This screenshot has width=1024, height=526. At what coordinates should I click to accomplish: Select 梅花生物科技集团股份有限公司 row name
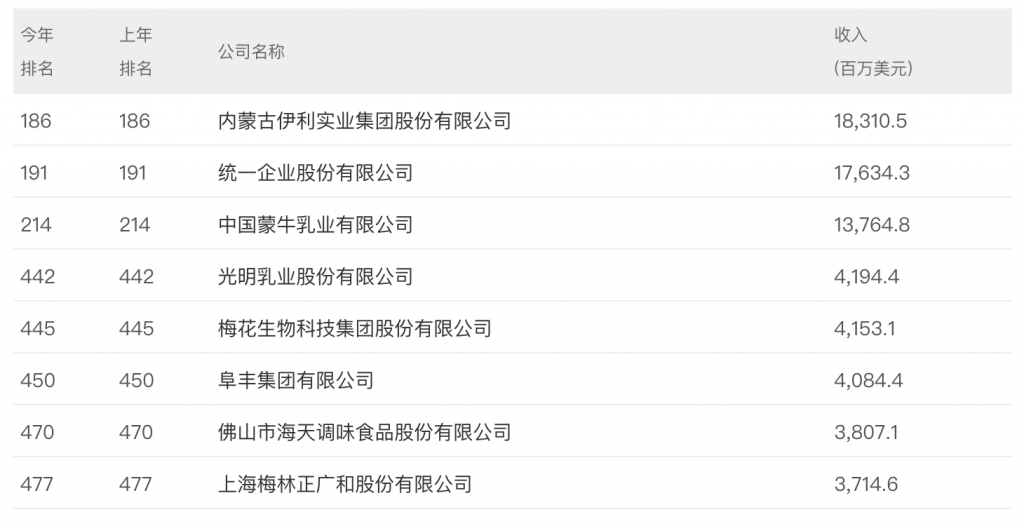click(x=355, y=328)
